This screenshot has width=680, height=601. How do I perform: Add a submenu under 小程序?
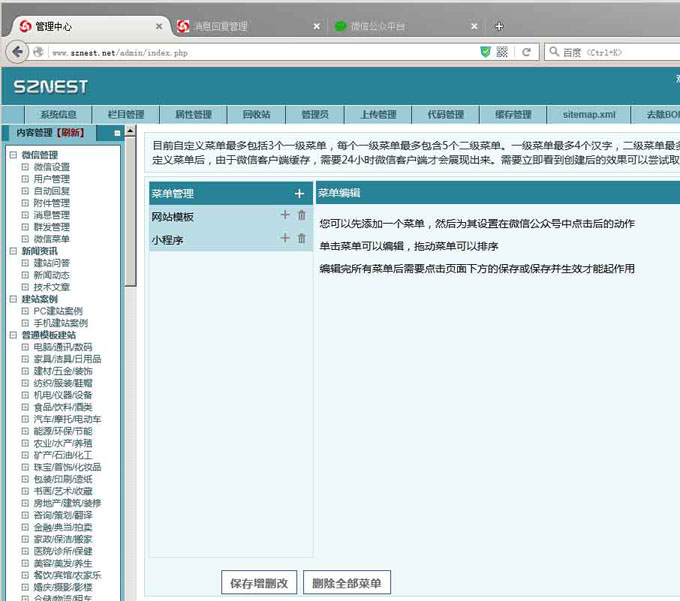tap(285, 238)
